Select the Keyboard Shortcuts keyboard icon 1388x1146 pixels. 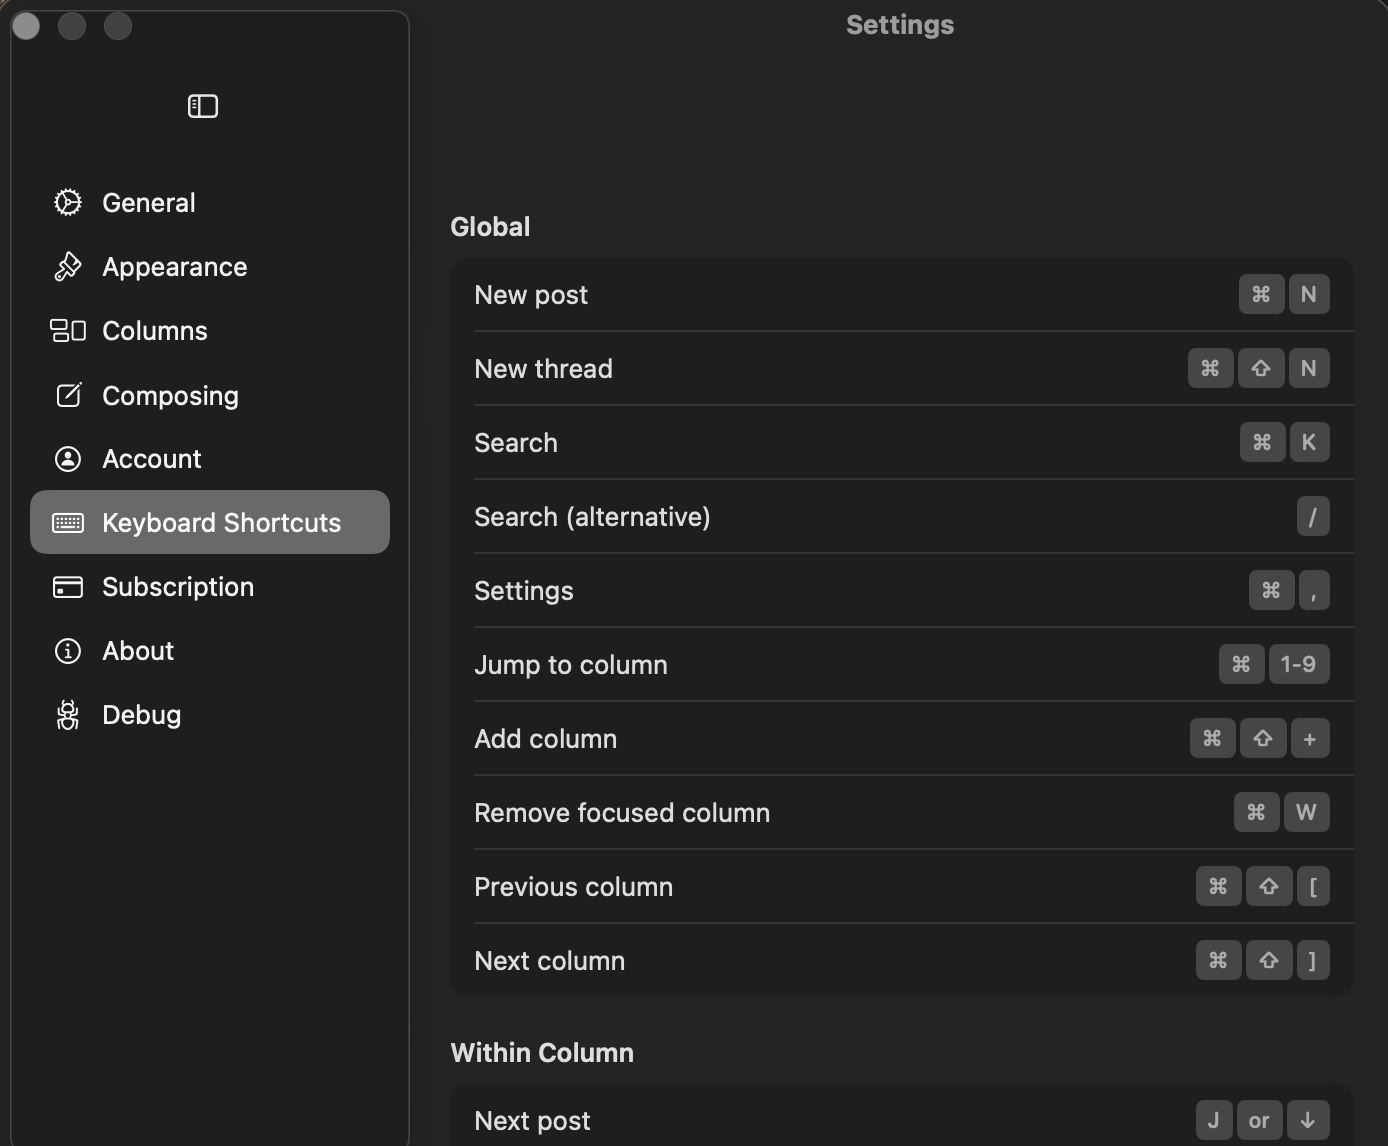(x=67, y=522)
